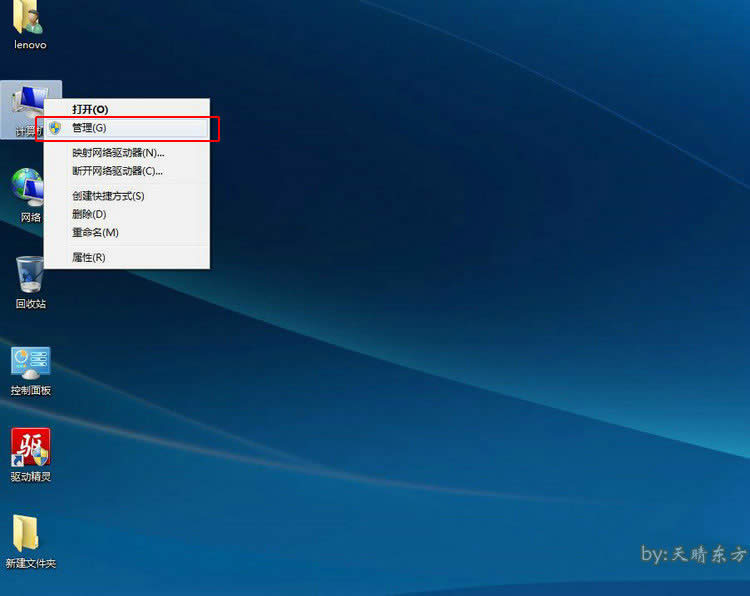Click the 控制面板 text label
750x596 pixels.
click(x=31, y=390)
